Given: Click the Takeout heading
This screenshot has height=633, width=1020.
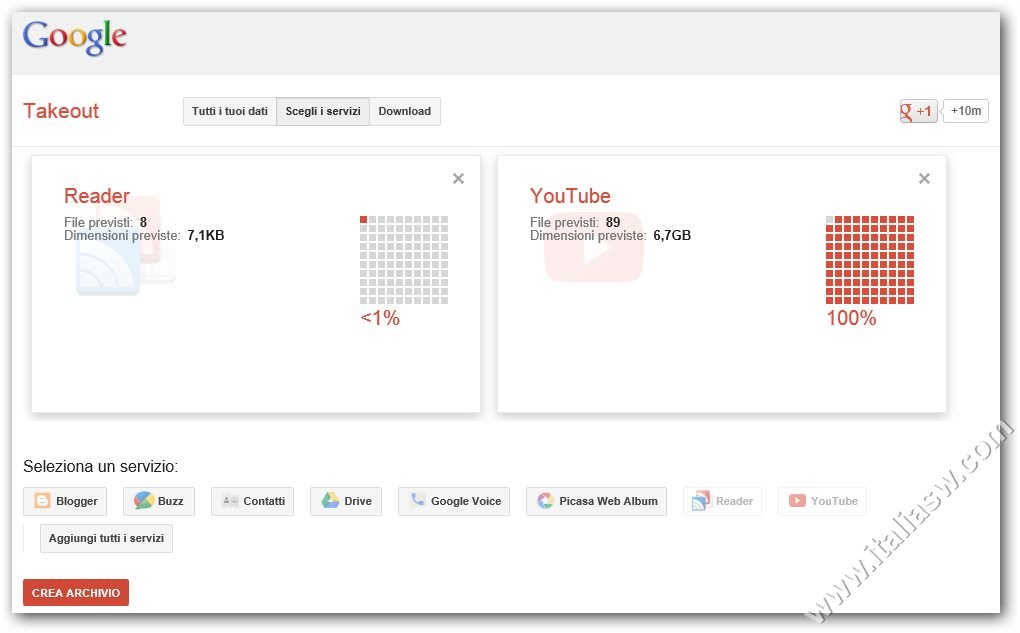Looking at the screenshot, I should (x=61, y=111).
